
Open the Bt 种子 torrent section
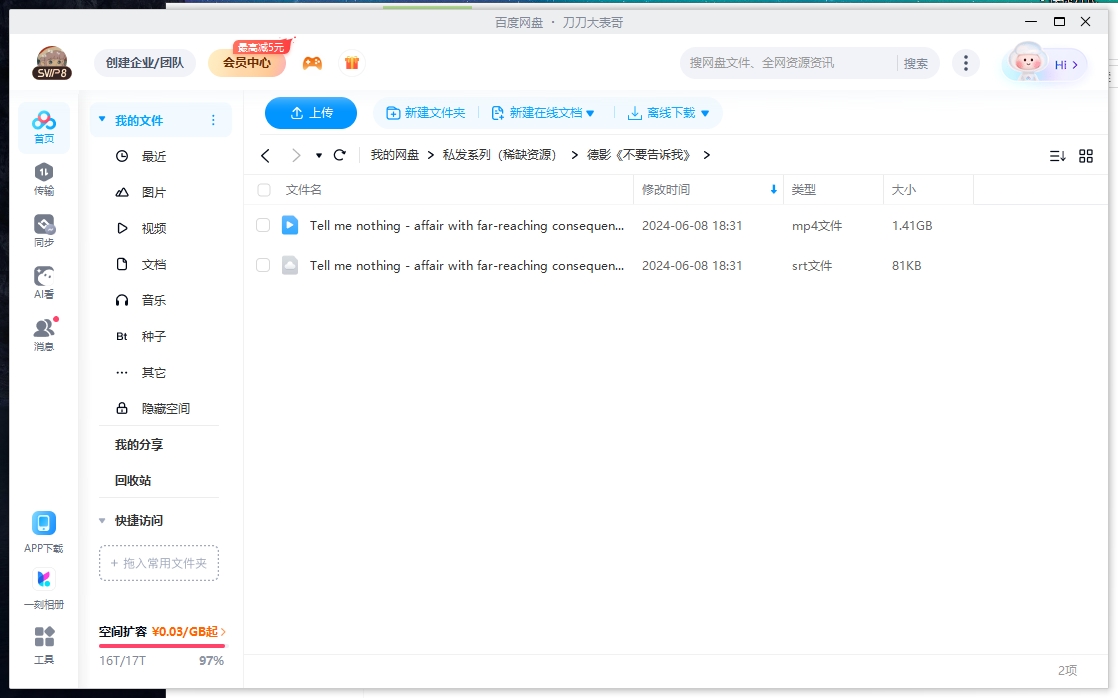(152, 336)
